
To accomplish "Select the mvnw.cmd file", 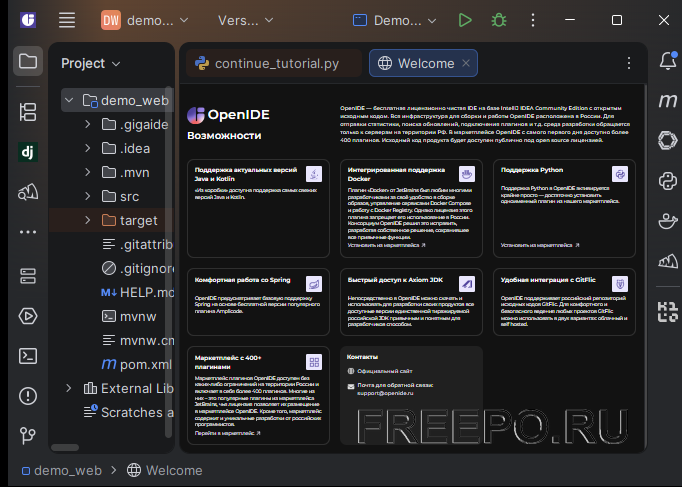I will (137, 340).
